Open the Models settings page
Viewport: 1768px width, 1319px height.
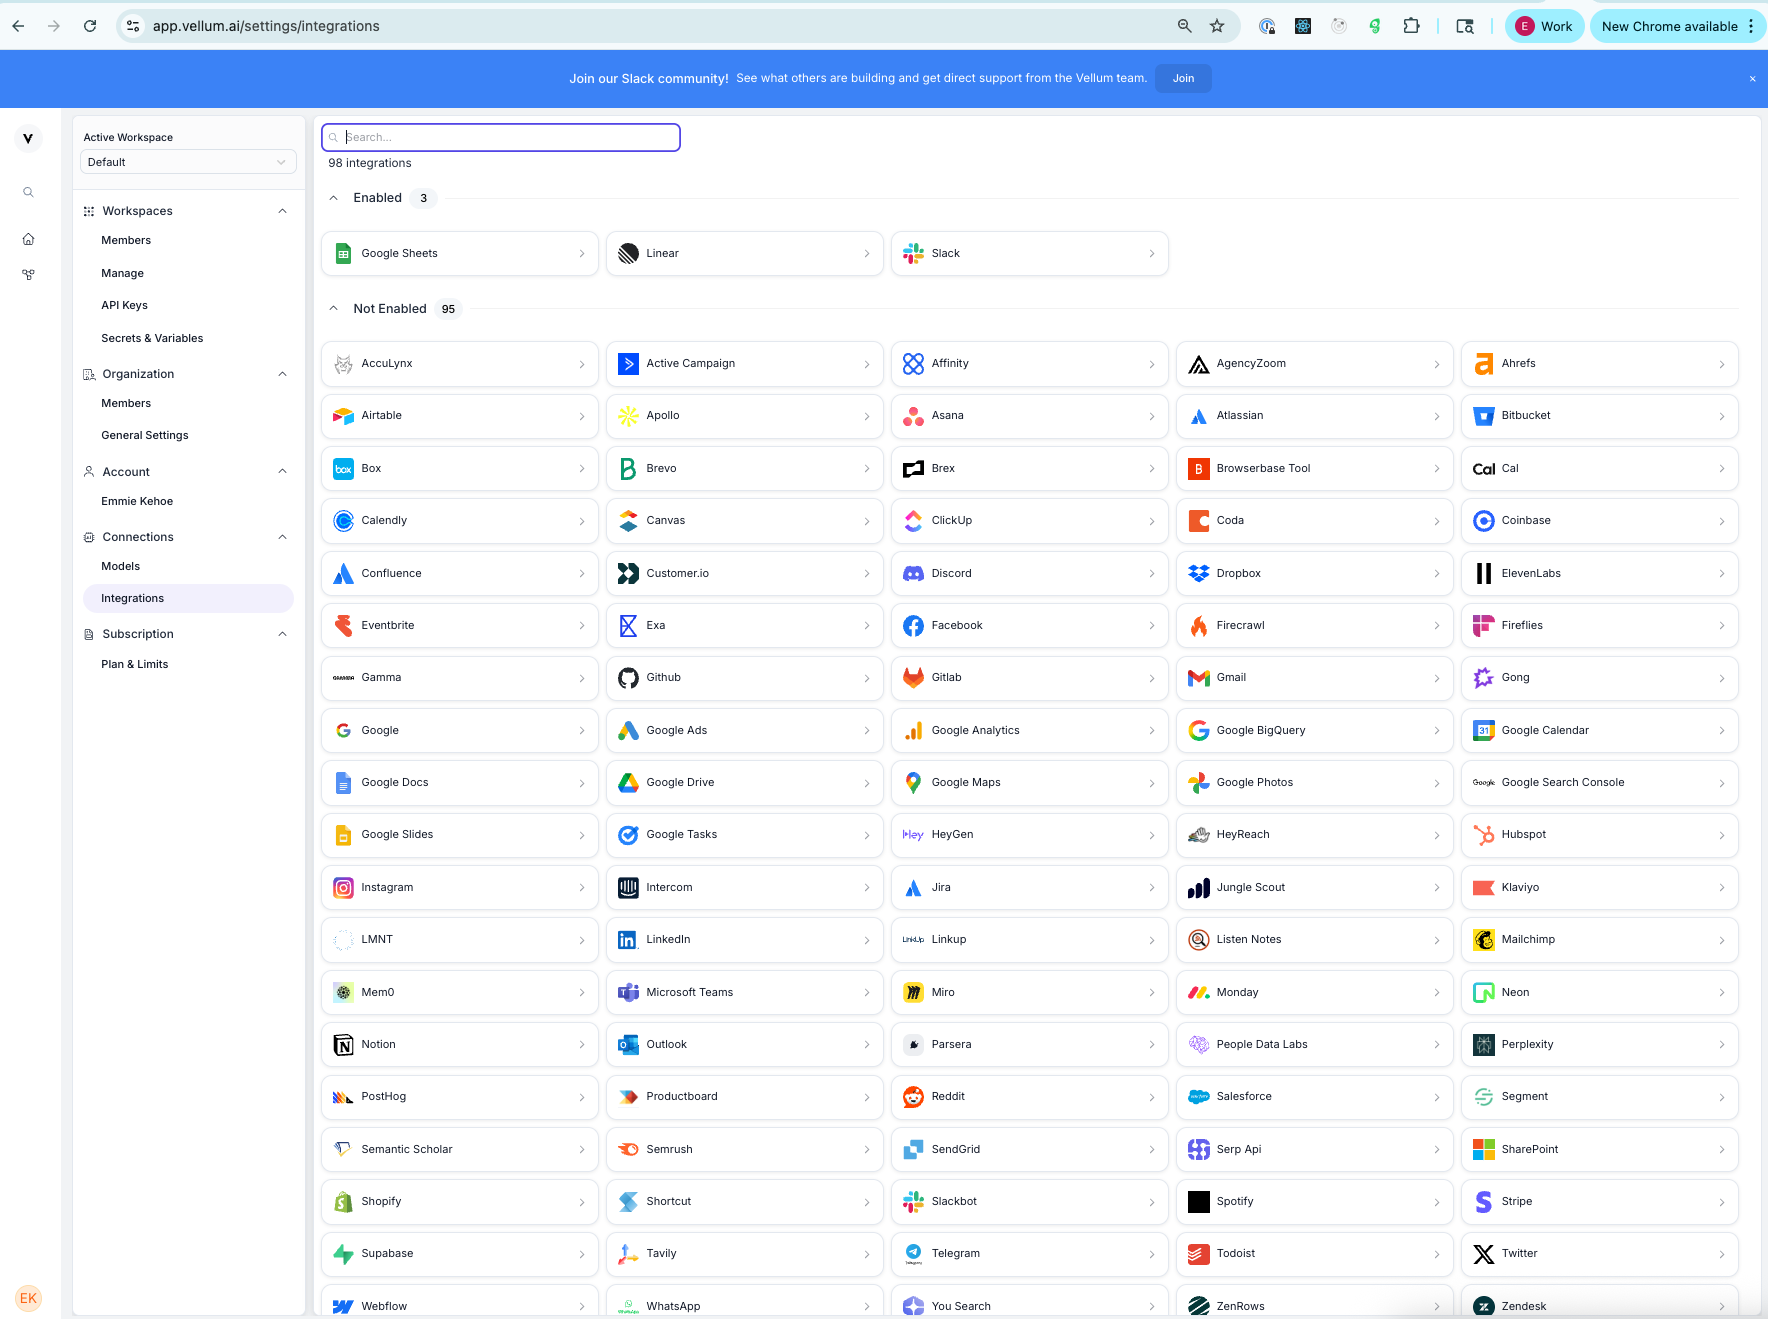pos(121,566)
